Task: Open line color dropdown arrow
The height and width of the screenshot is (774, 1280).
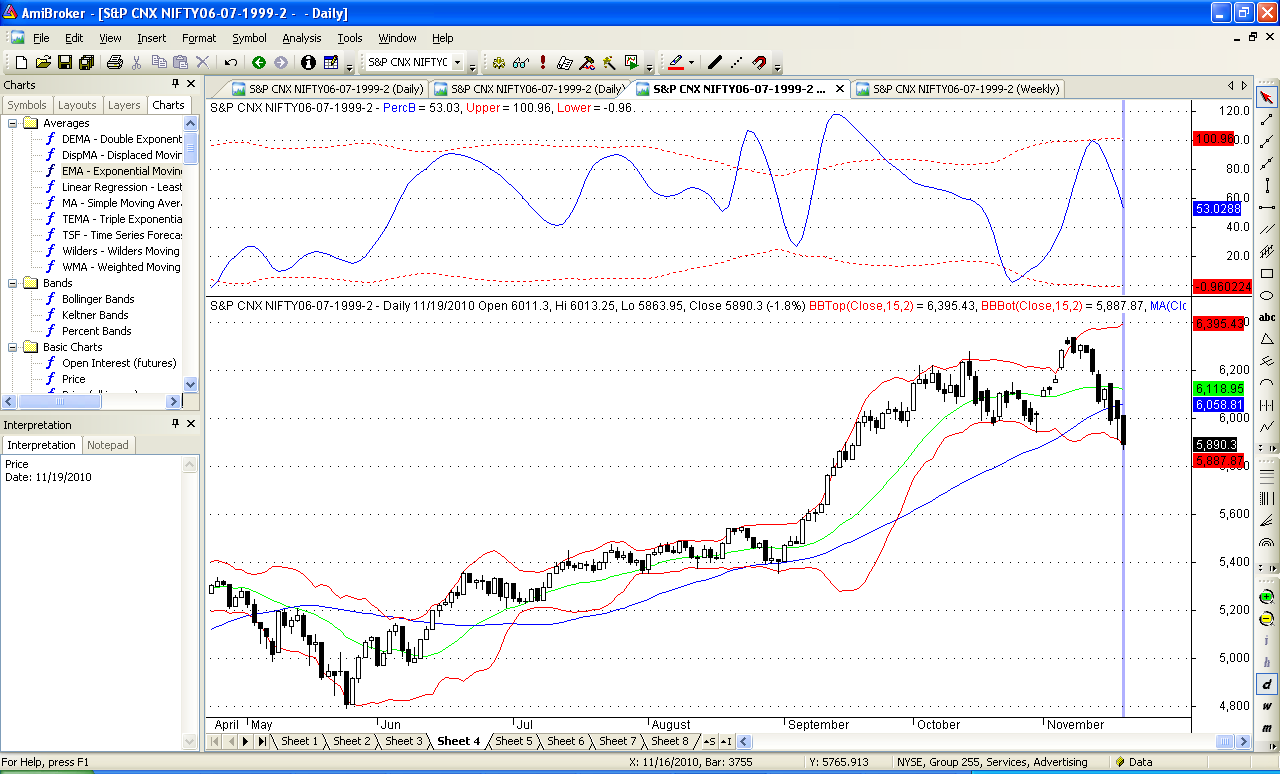Action: pos(692,62)
